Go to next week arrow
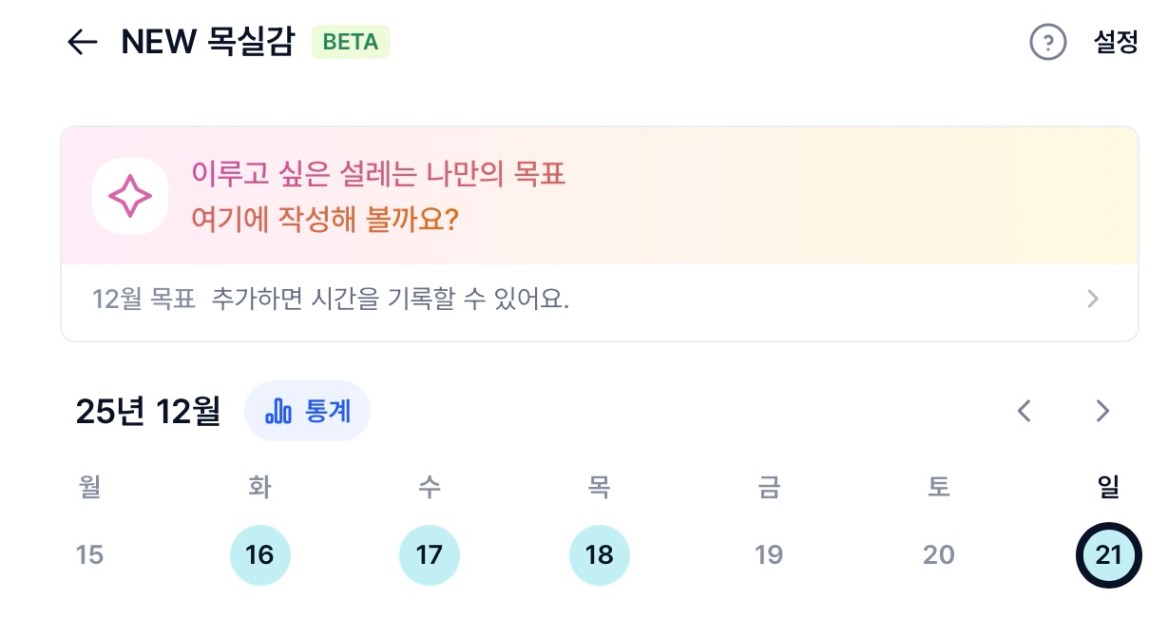This screenshot has height=639, width=1168. click(x=1102, y=411)
